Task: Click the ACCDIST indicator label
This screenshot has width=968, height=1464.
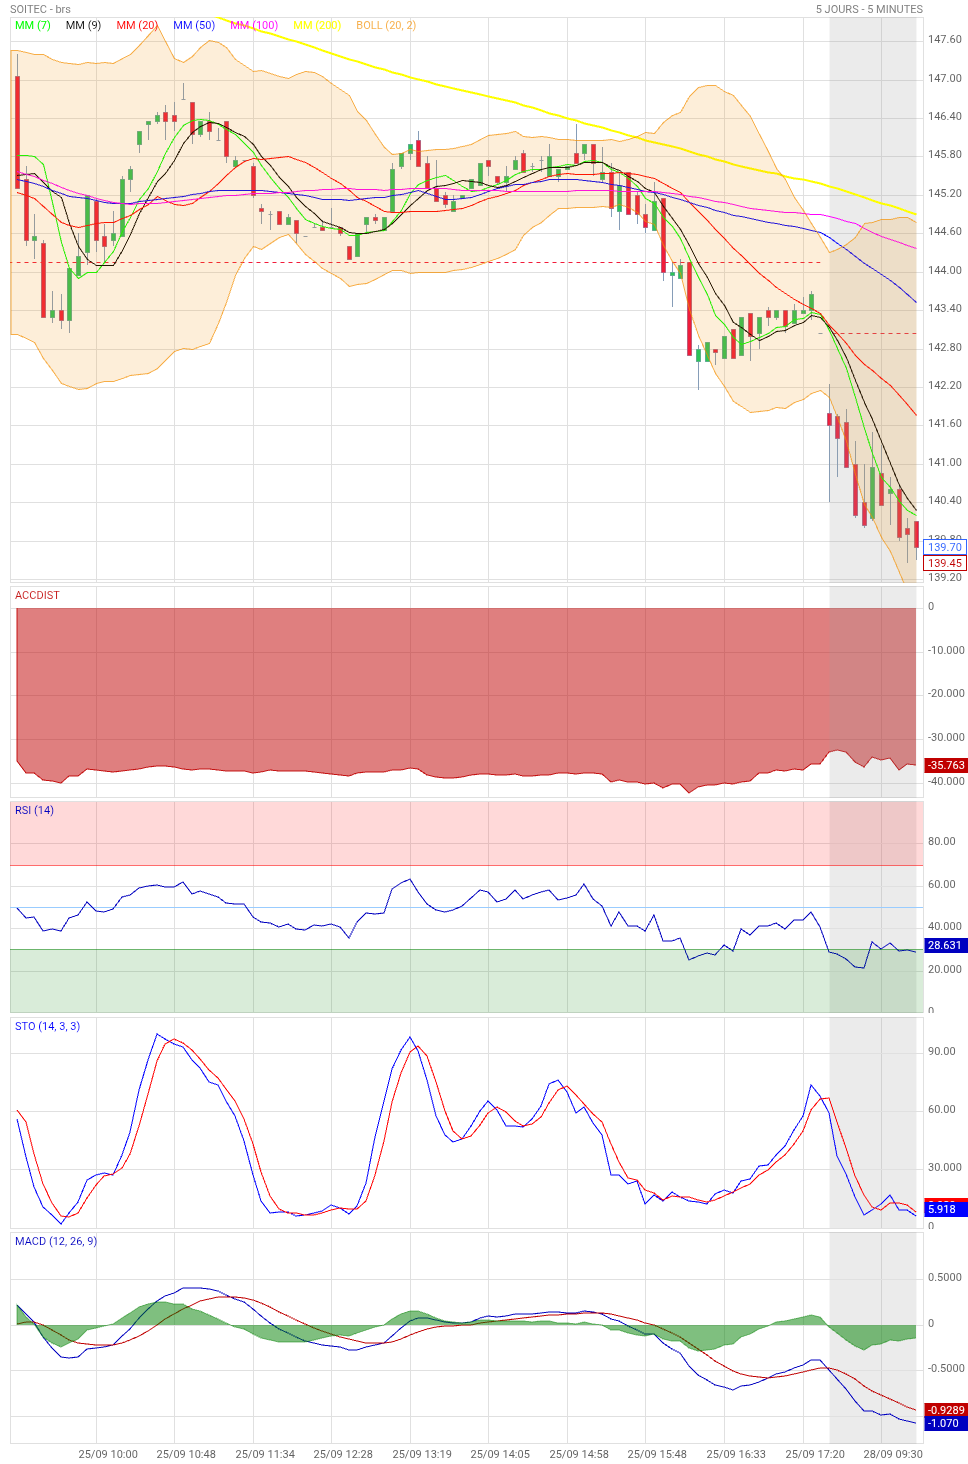Action: point(37,595)
